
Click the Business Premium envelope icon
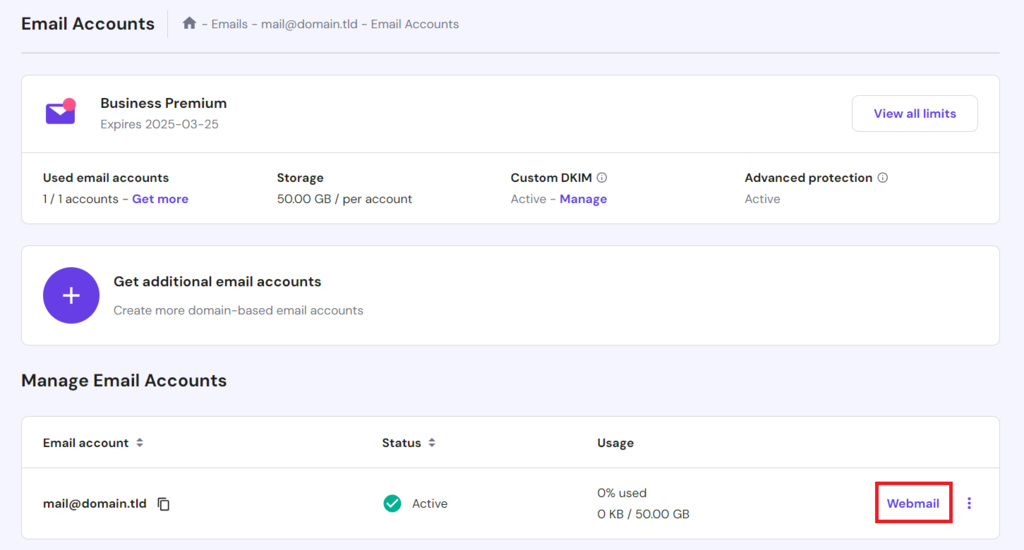(61, 112)
